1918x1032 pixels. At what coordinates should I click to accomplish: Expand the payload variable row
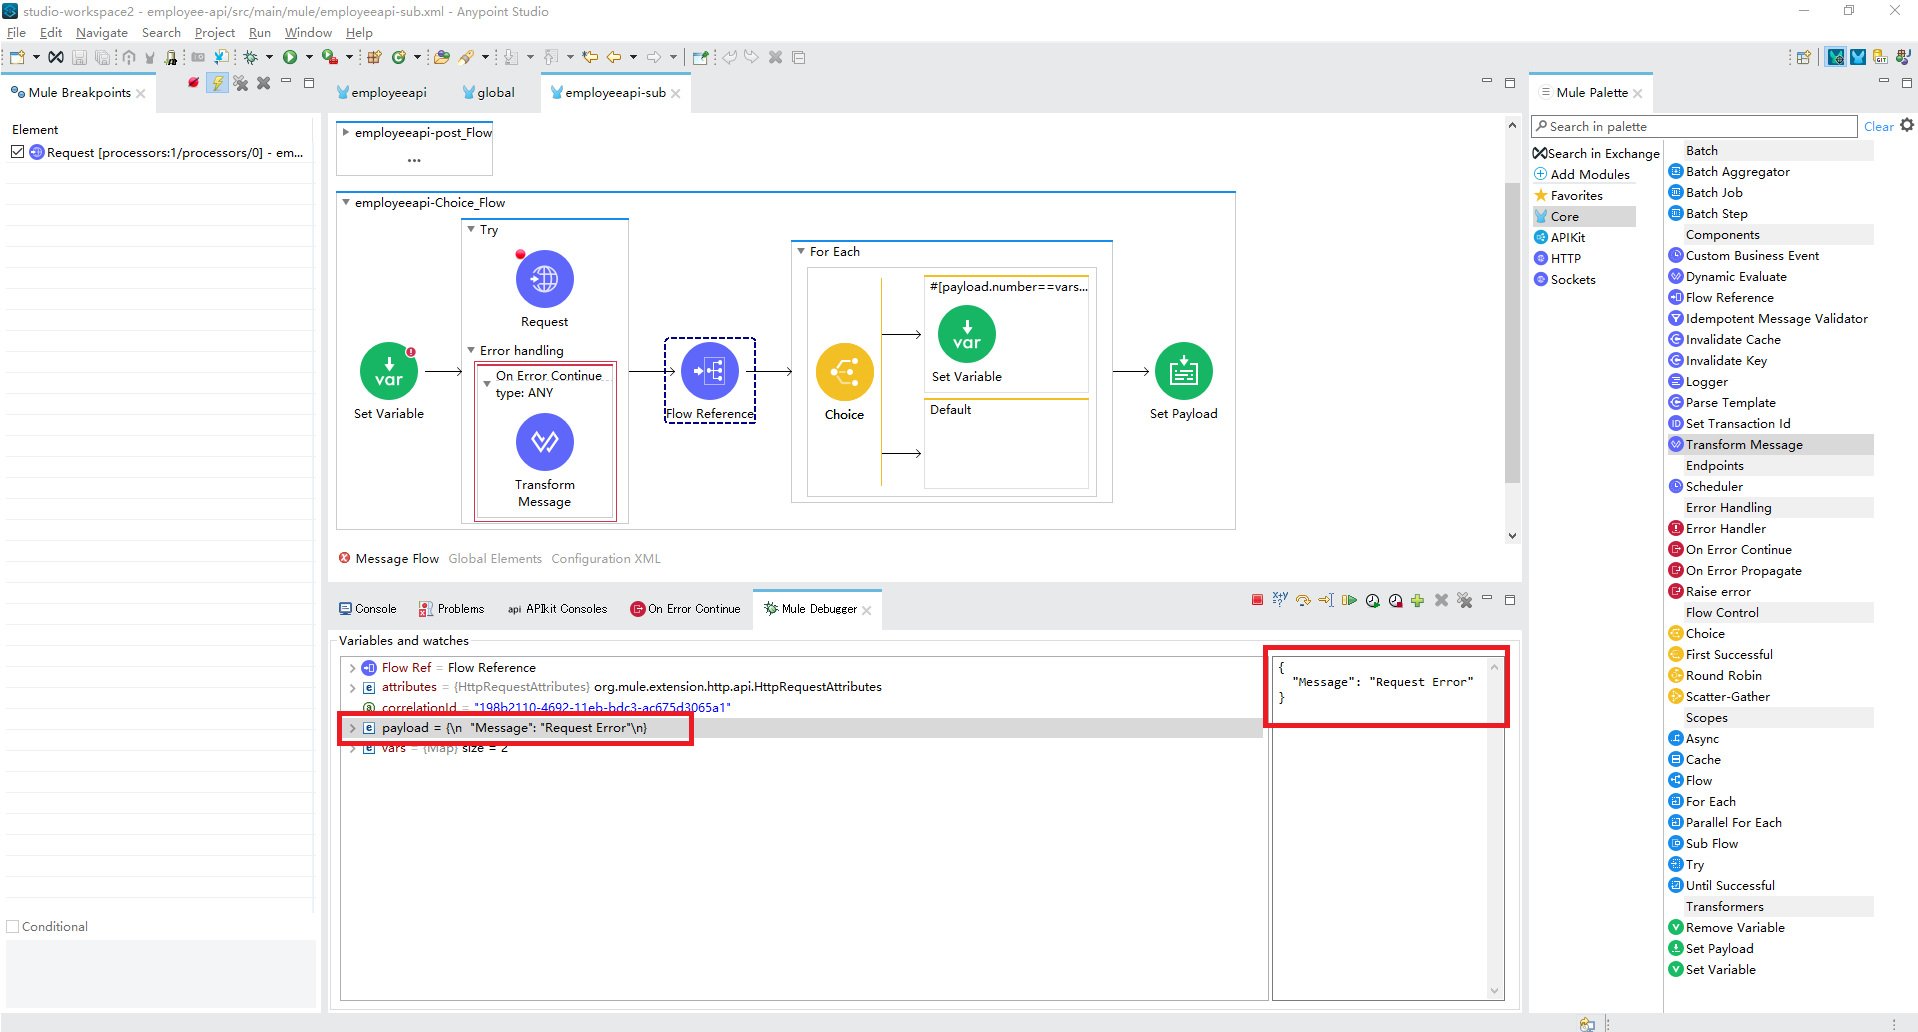[x=353, y=728]
